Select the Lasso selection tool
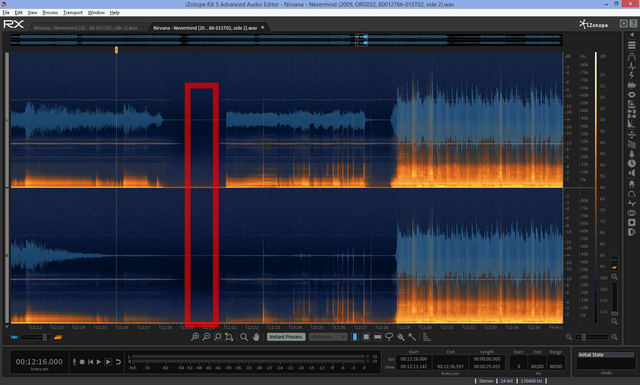The width and height of the screenshot is (640, 385). click(x=389, y=337)
